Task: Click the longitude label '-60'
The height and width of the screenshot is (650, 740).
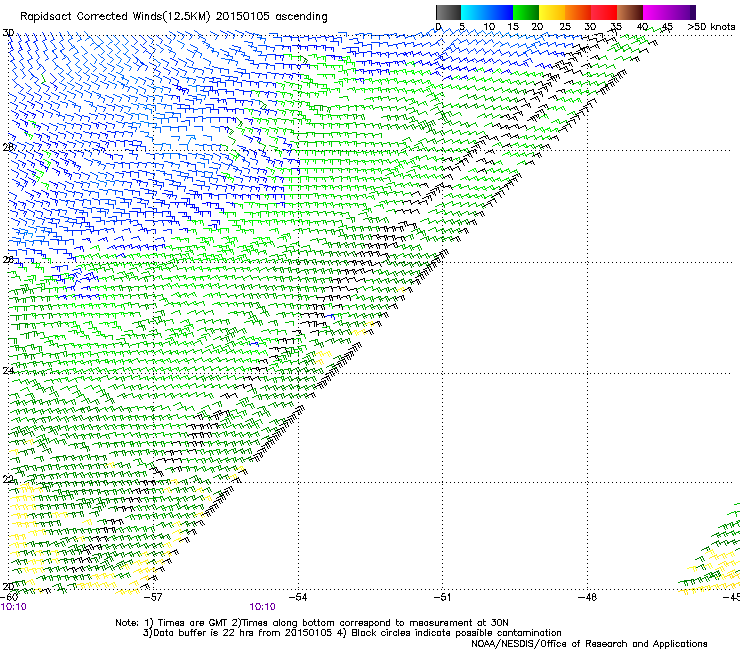Action: [x=9, y=597]
